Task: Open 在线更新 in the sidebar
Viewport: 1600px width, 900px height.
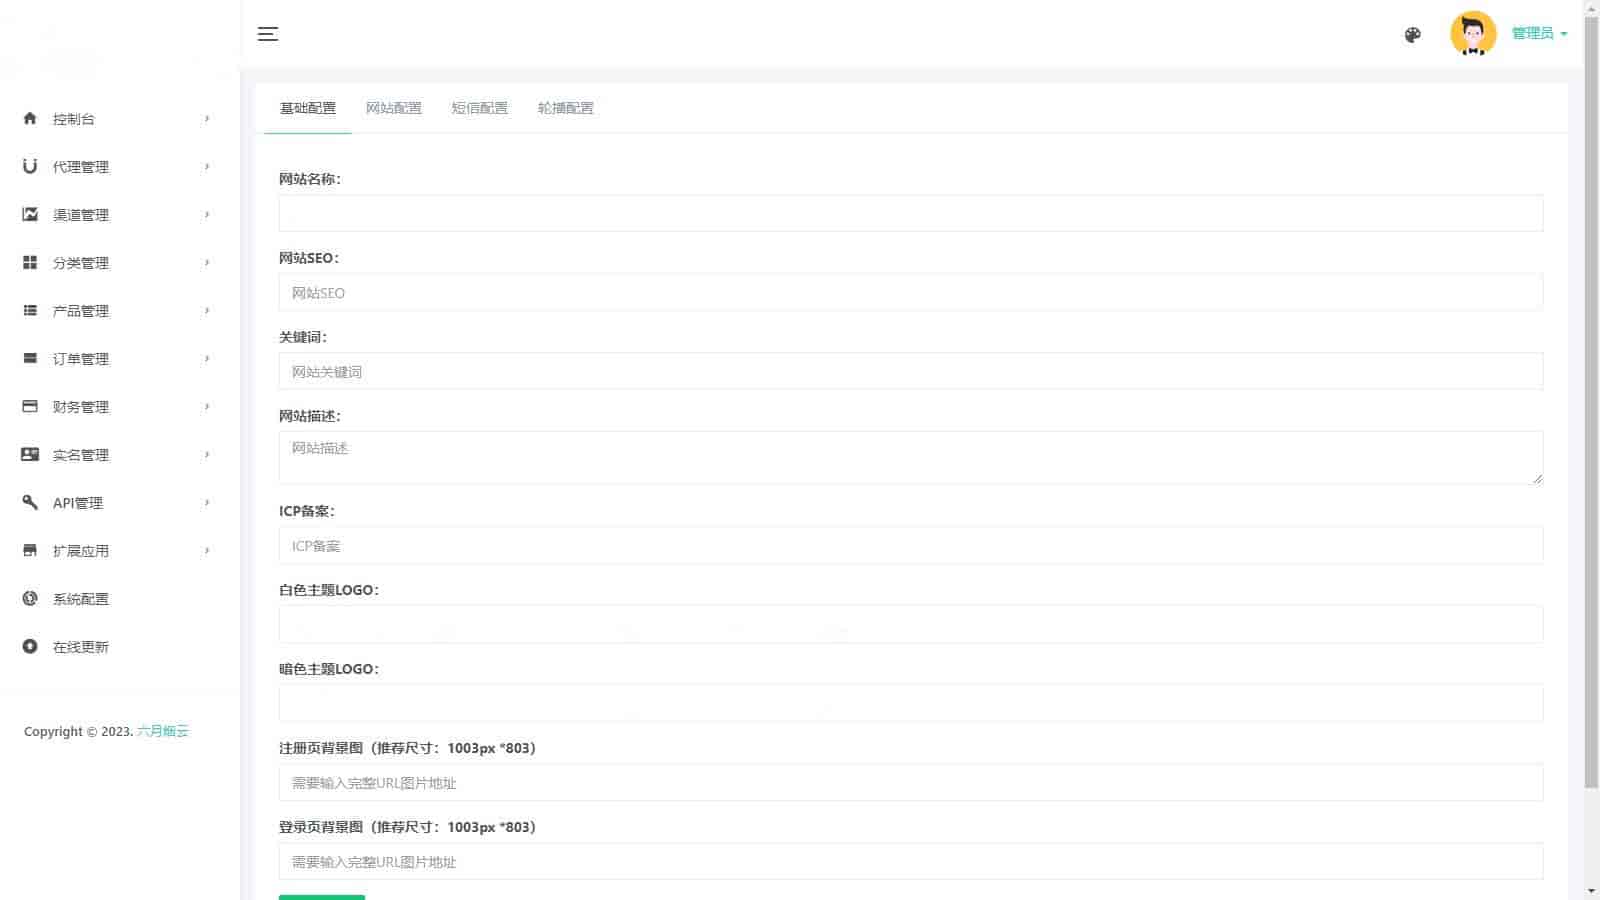Action: (80, 647)
